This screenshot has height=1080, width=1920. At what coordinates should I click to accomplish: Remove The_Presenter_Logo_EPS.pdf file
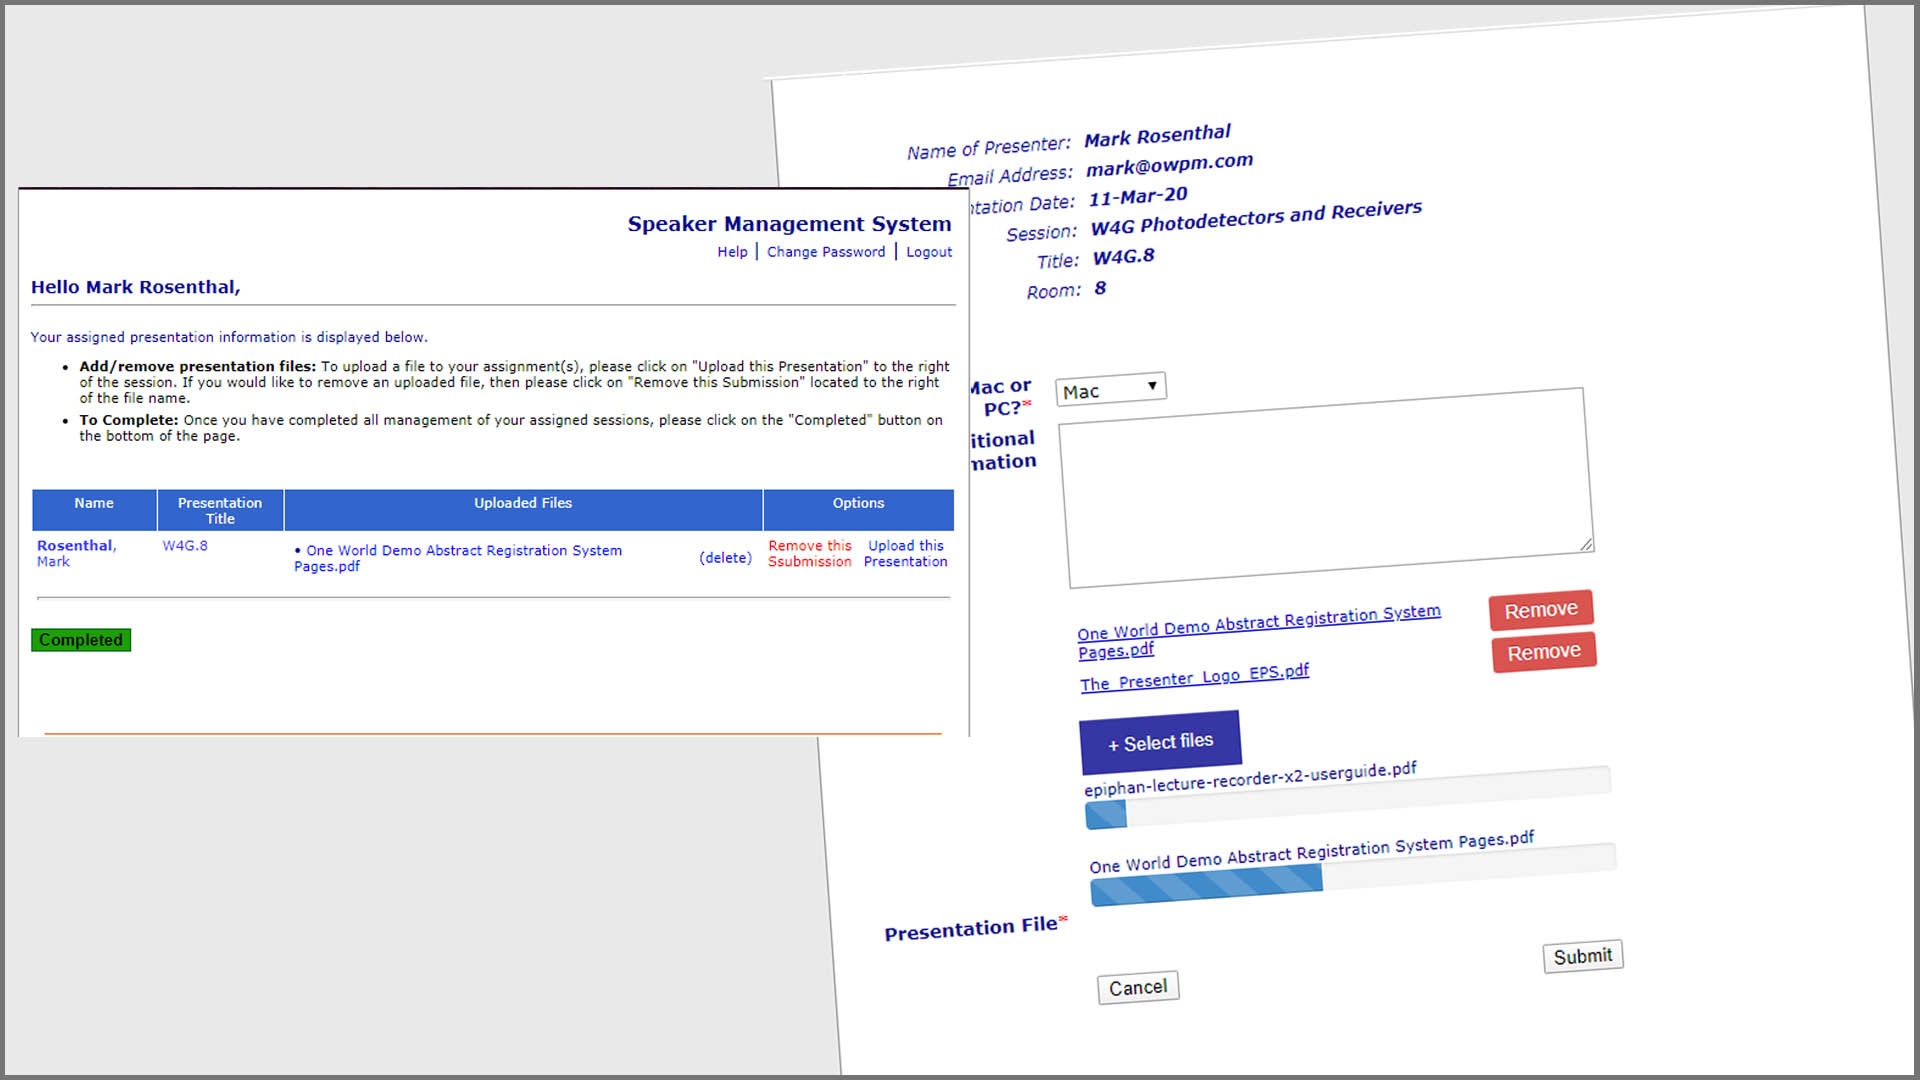[1544, 652]
